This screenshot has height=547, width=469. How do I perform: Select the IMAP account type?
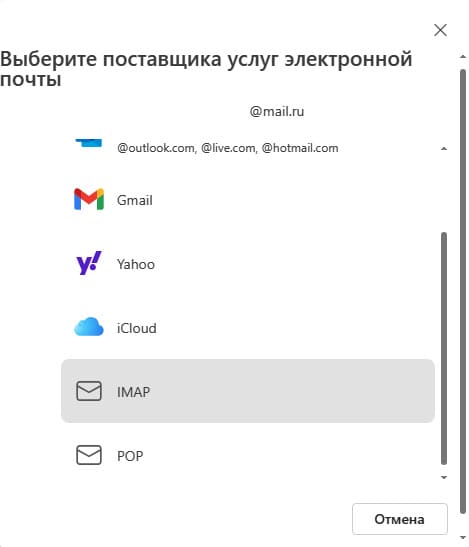pos(248,391)
